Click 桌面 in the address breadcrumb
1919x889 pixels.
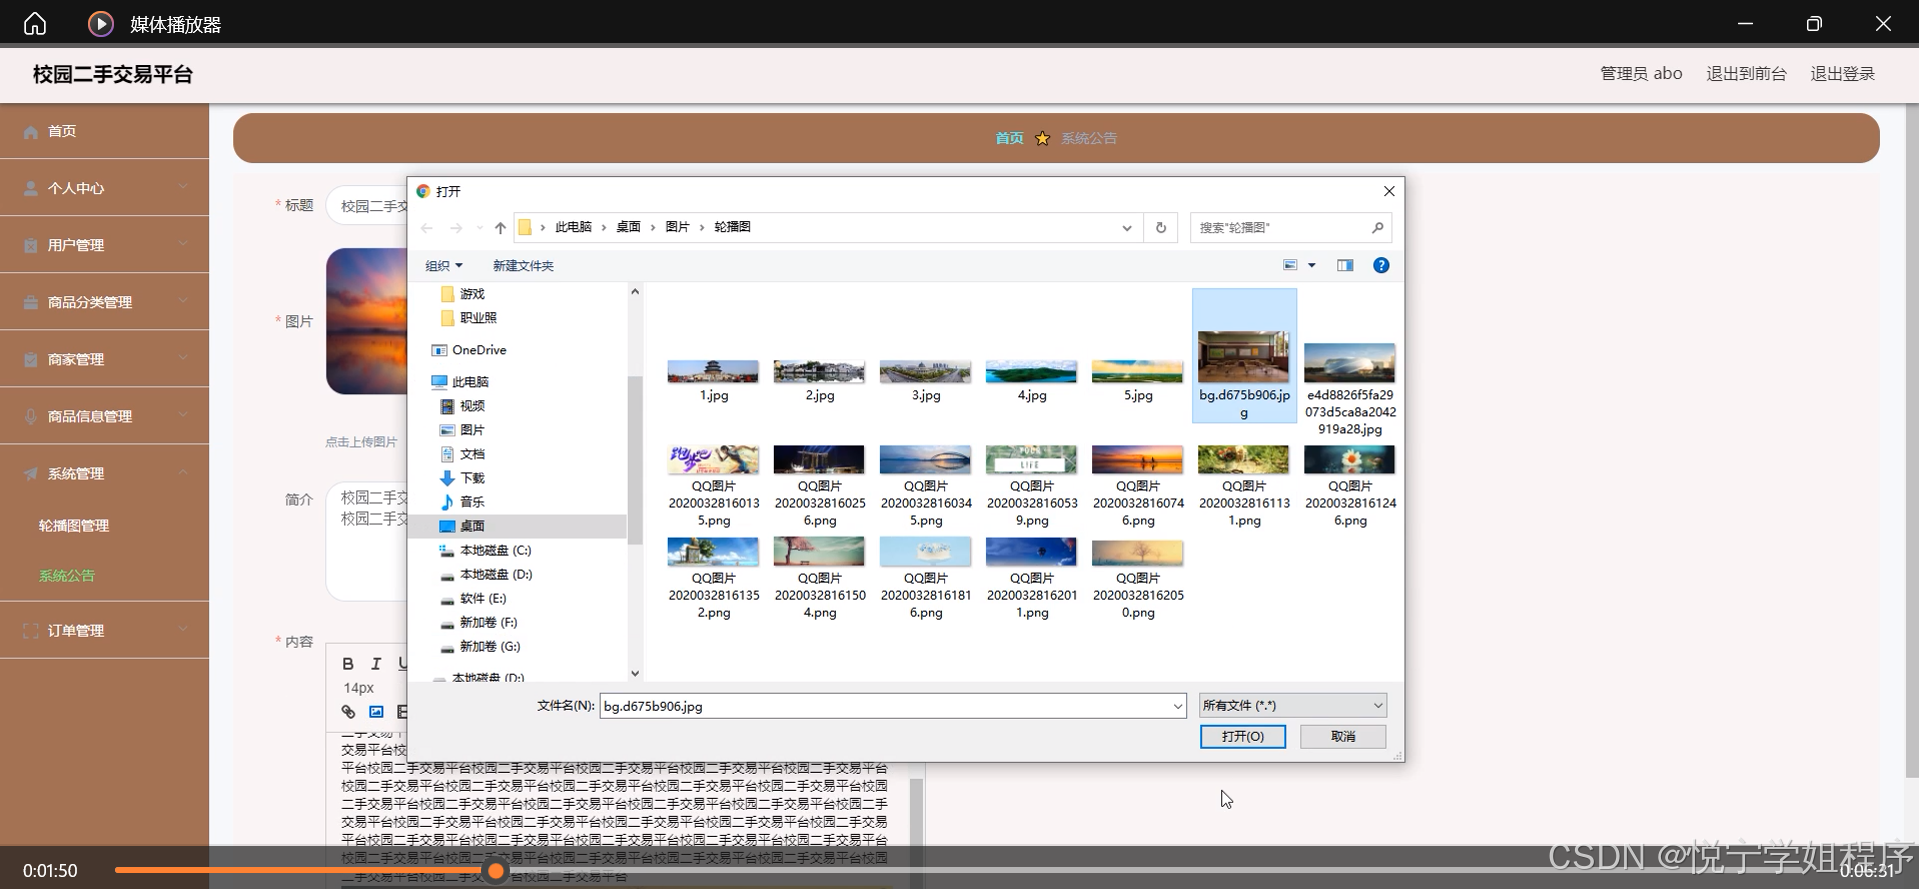point(628,227)
